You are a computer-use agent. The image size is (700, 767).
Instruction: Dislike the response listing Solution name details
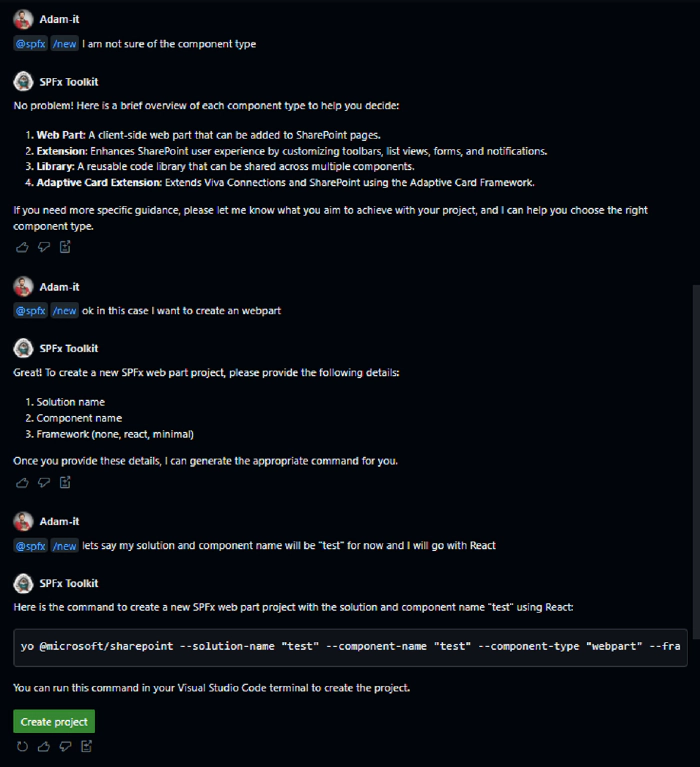pyautogui.click(x=44, y=482)
